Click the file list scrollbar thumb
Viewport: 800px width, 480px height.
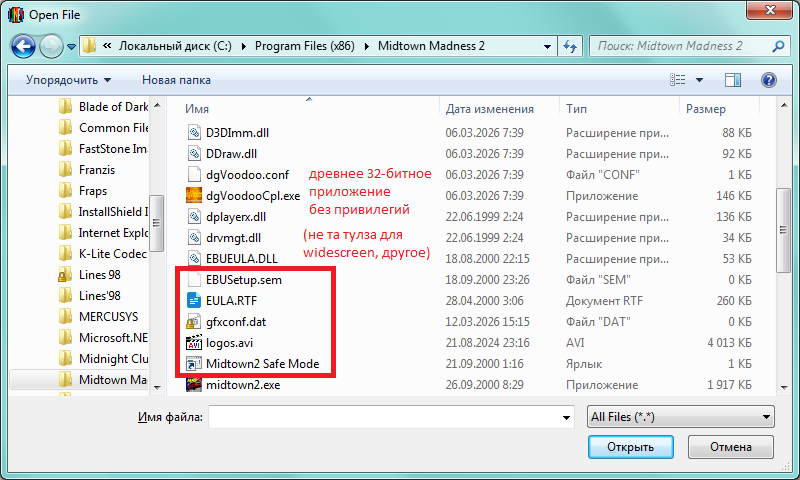tap(784, 231)
